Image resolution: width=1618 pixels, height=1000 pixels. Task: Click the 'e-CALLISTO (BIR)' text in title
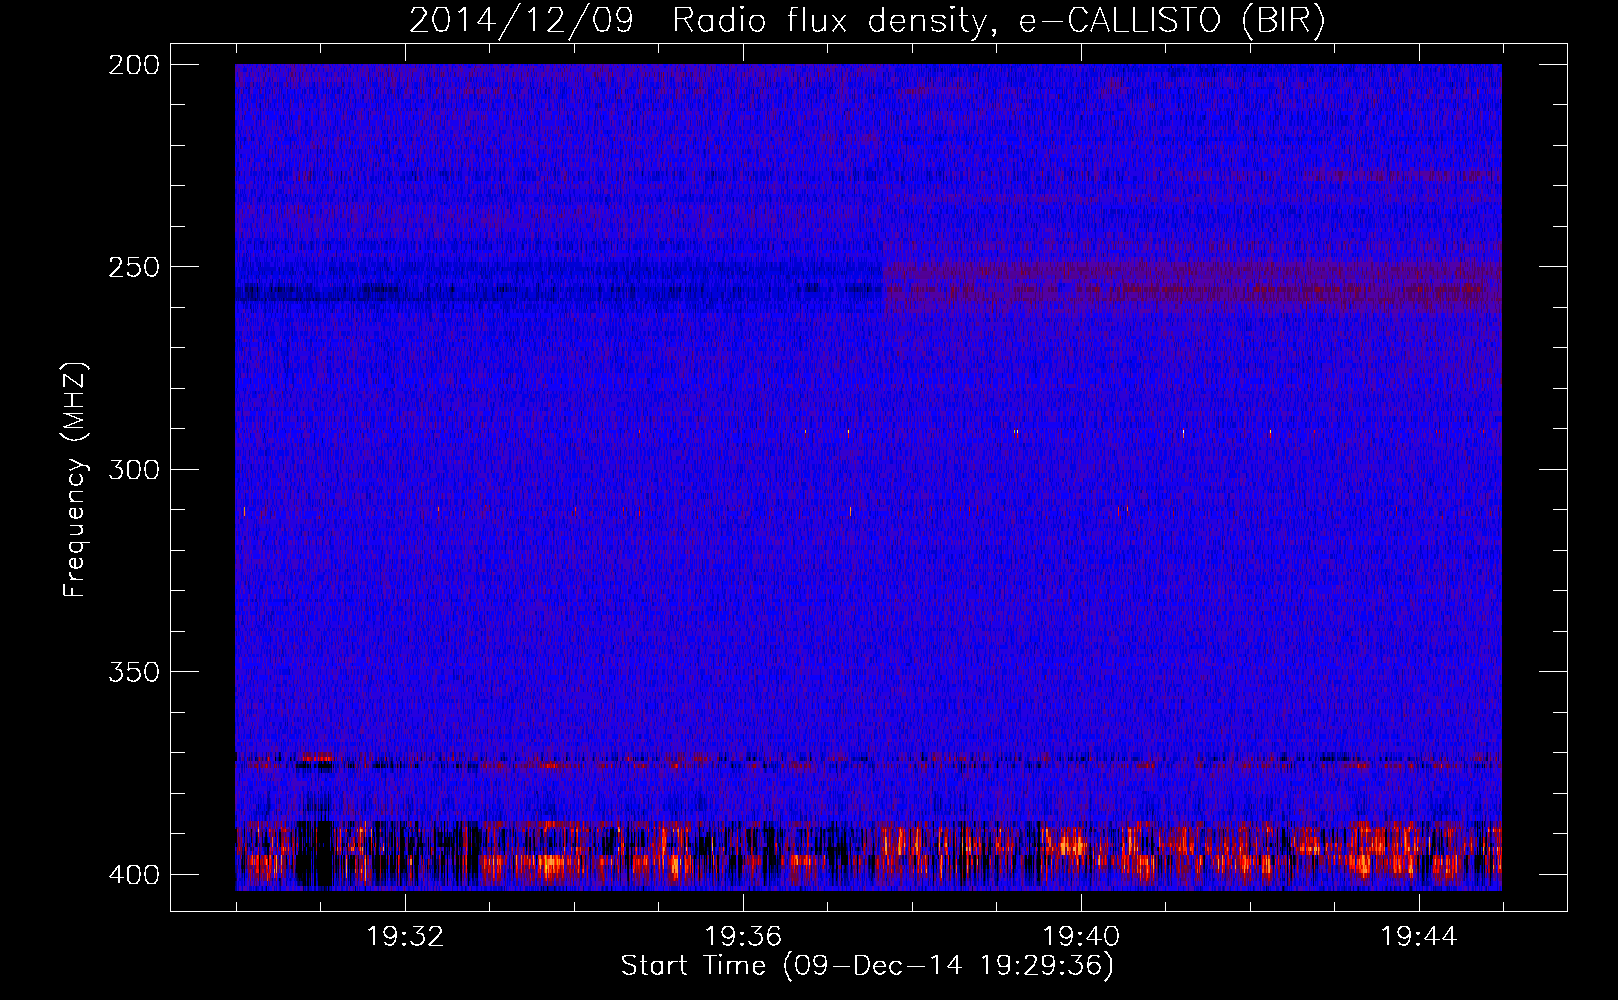coord(1171,21)
